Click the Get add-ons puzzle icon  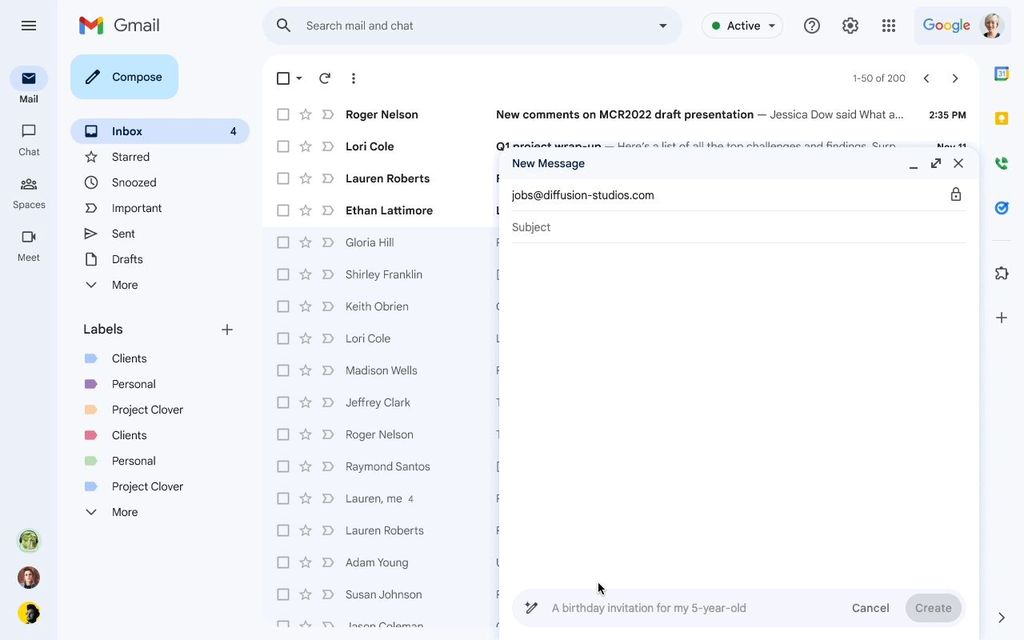click(x=1001, y=271)
